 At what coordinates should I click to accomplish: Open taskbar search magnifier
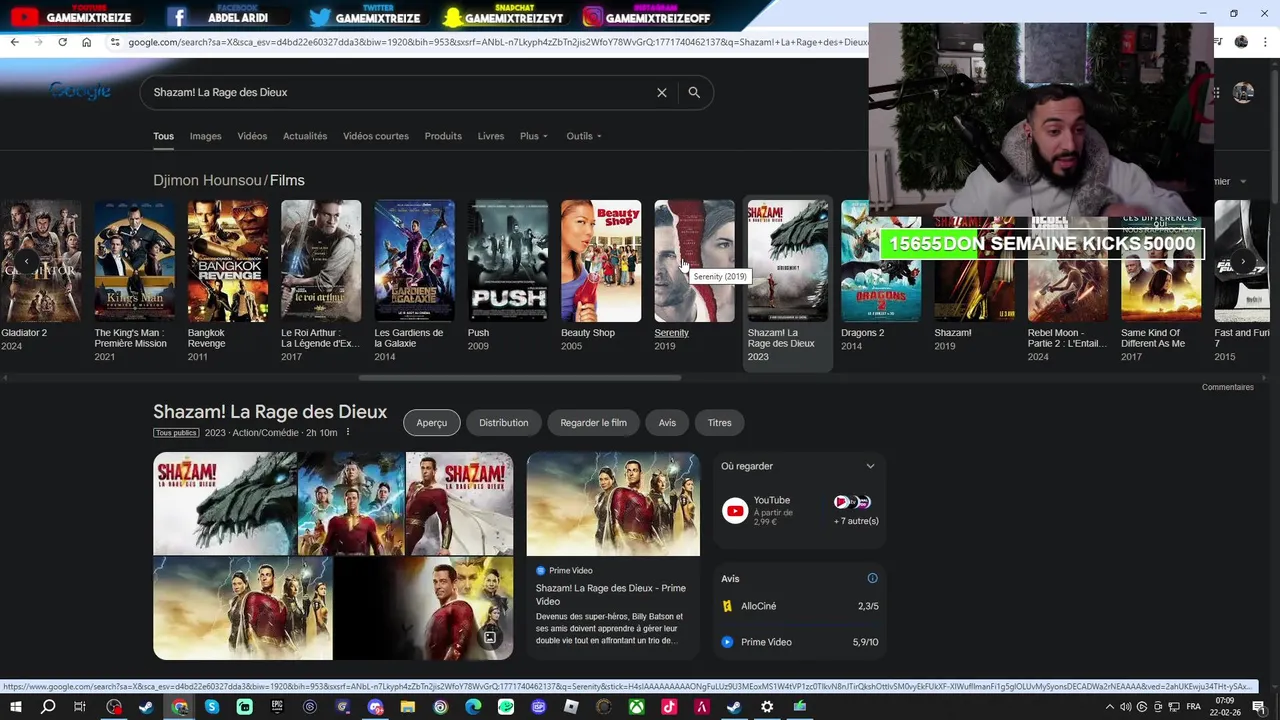(48, 707)
